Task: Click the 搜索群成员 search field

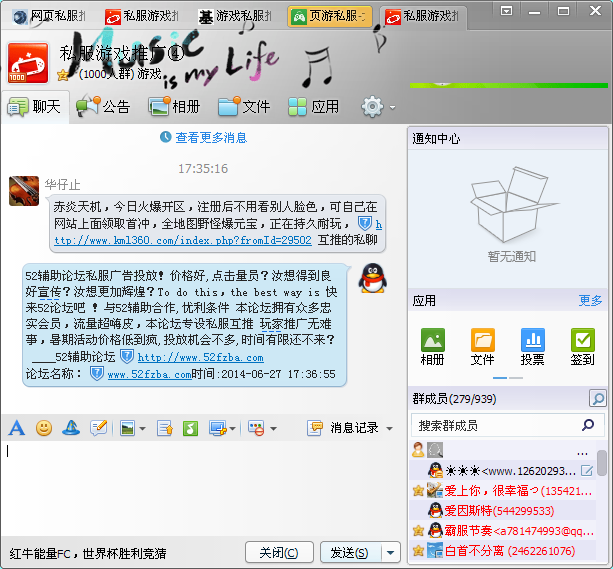Action: point(508,425)
